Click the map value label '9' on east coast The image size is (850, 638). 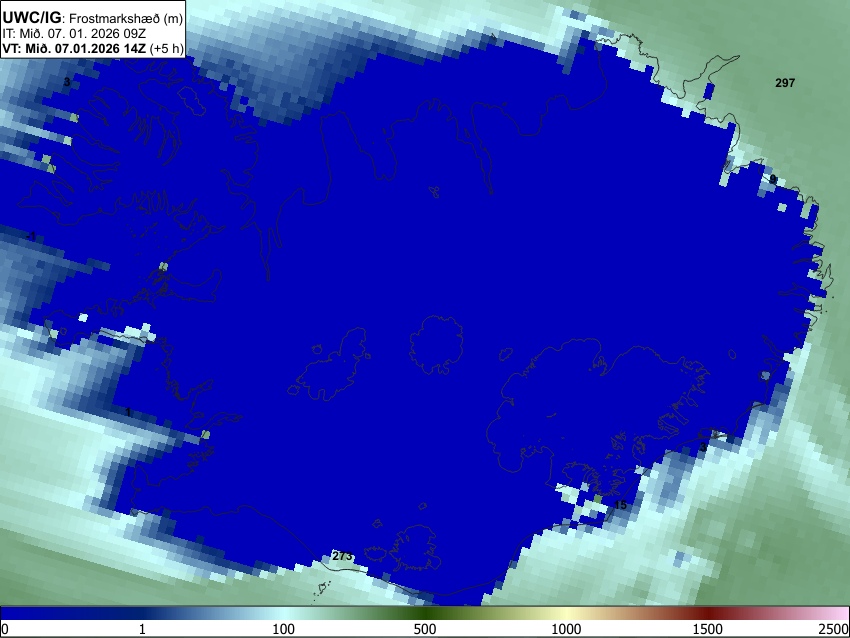click(x=773, y=179)
